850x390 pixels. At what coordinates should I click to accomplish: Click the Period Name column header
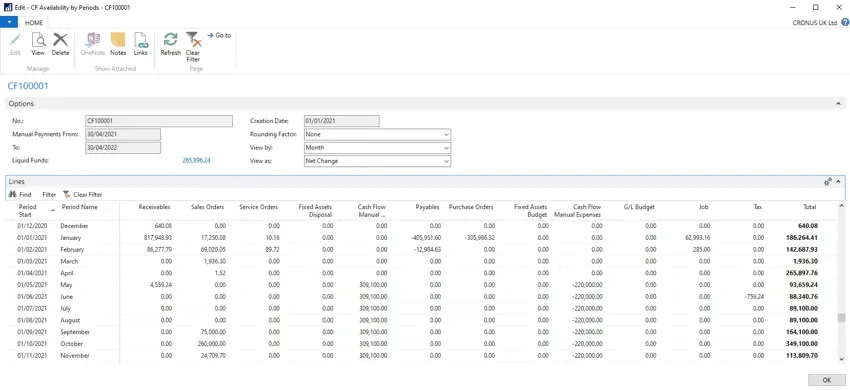click(79, 207)
